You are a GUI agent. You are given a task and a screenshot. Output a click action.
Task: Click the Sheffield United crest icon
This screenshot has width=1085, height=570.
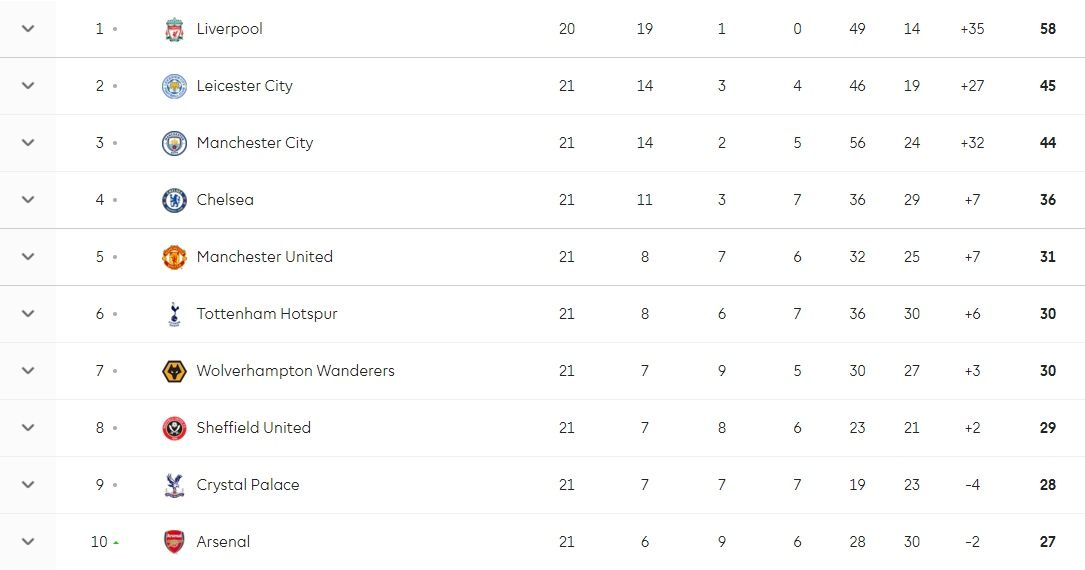click(x=174, y=428)
